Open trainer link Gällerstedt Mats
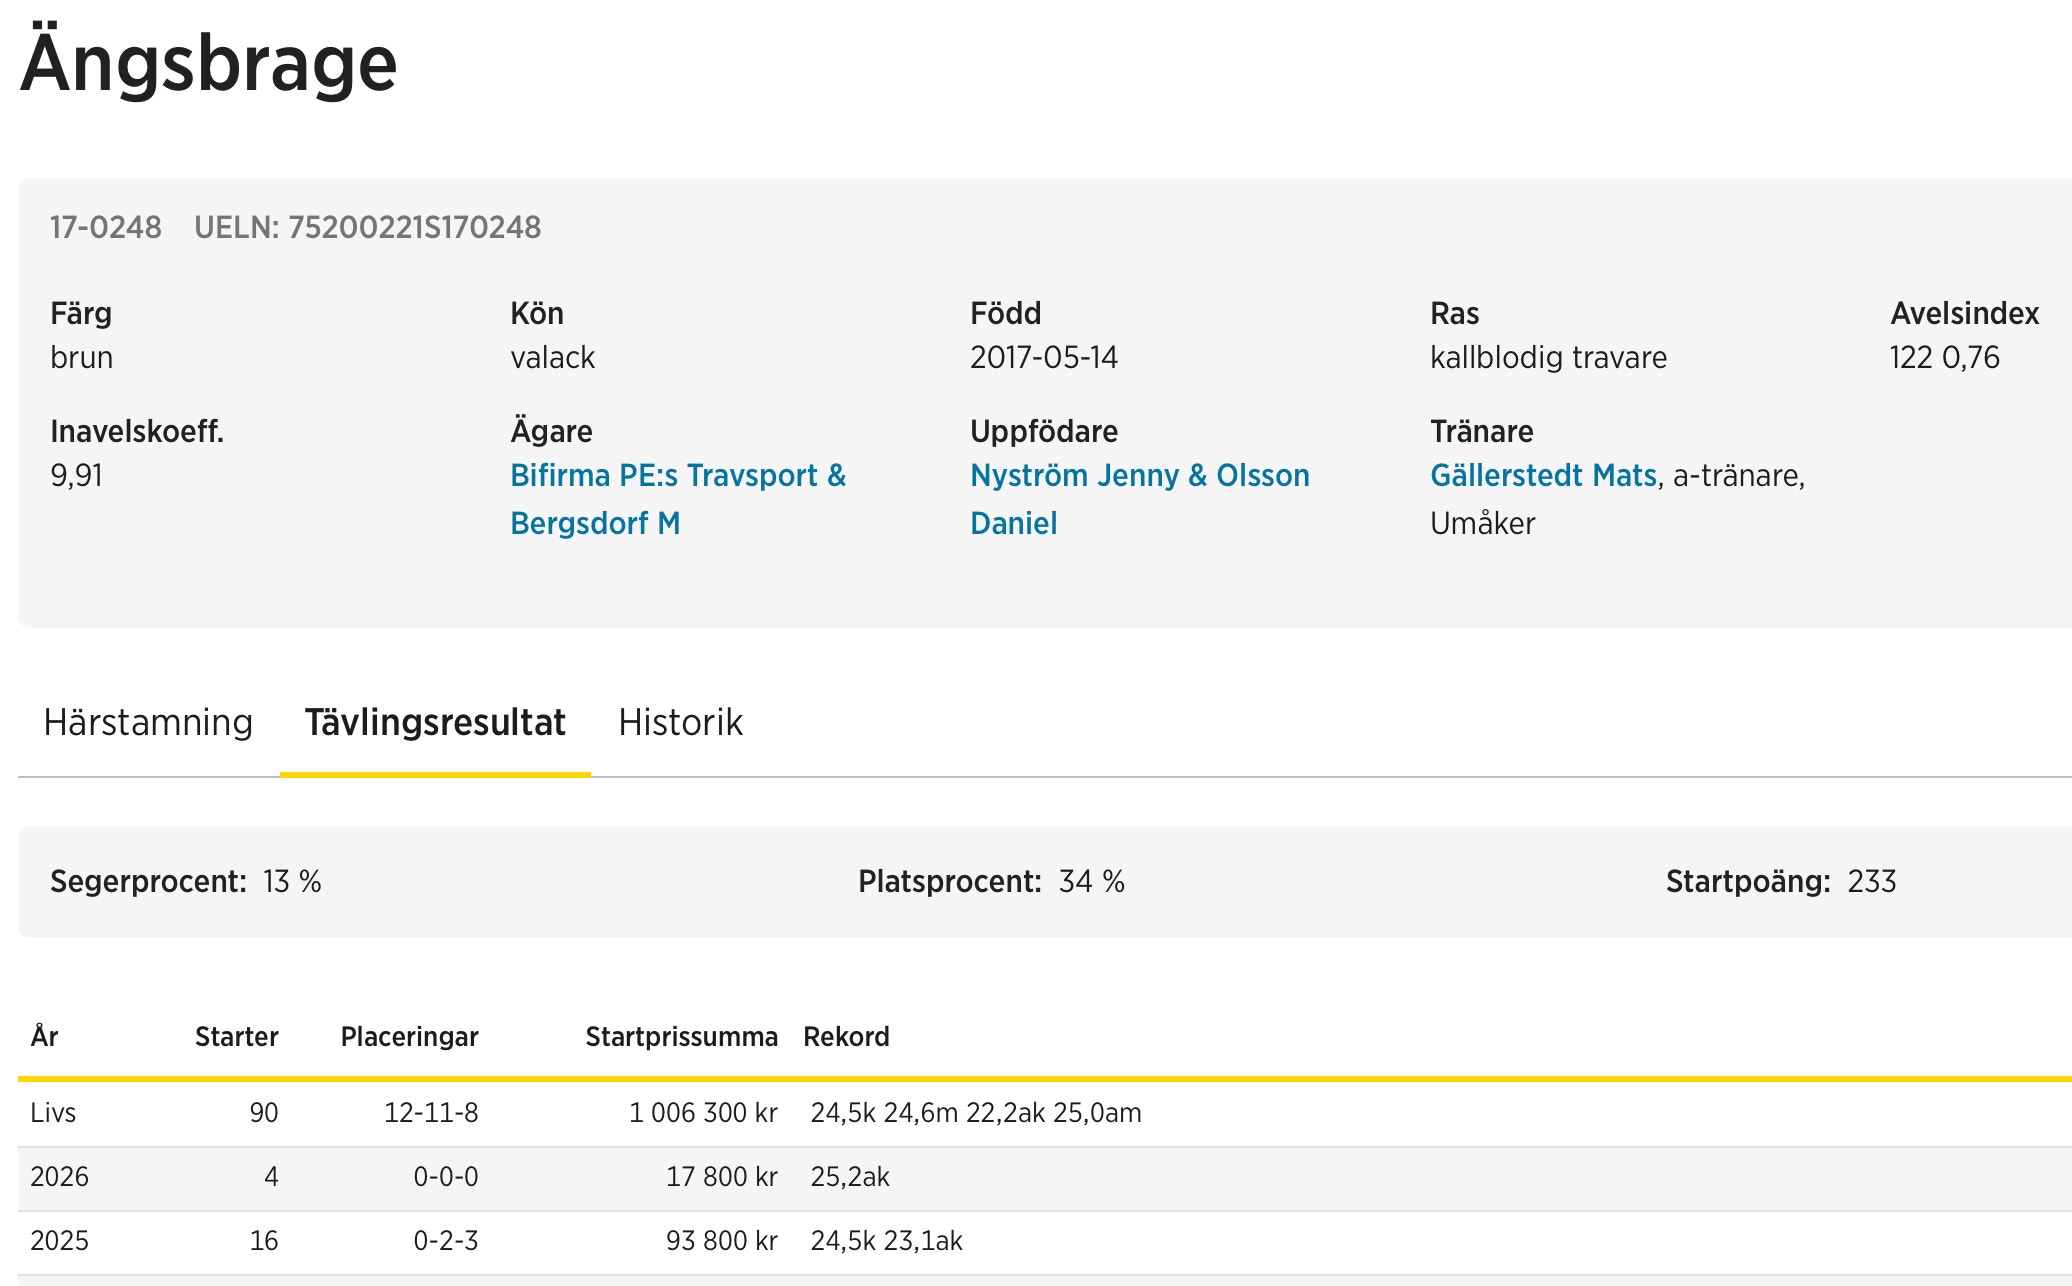2072x1286 pixels. point(1543,476)
